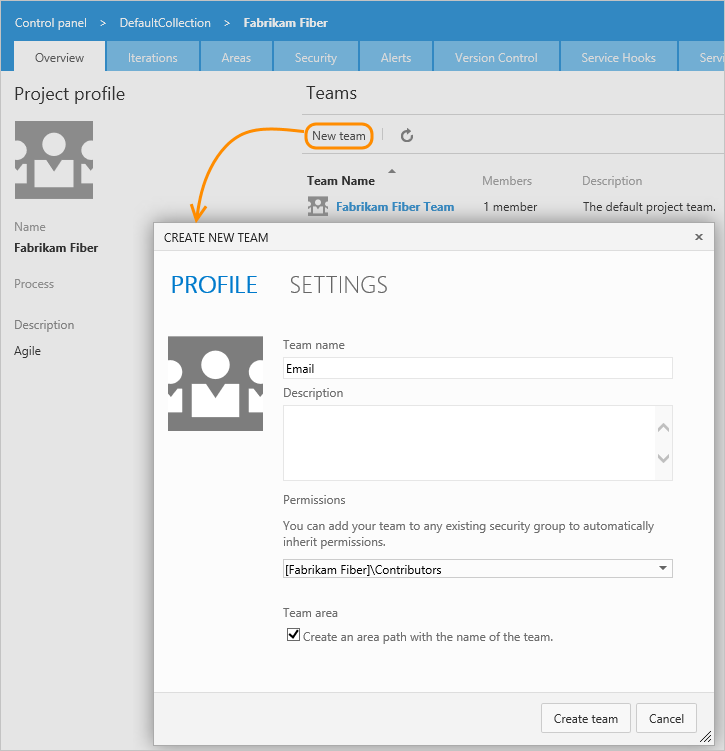Open the Alerts tab
725x751 pixels.
396,57
